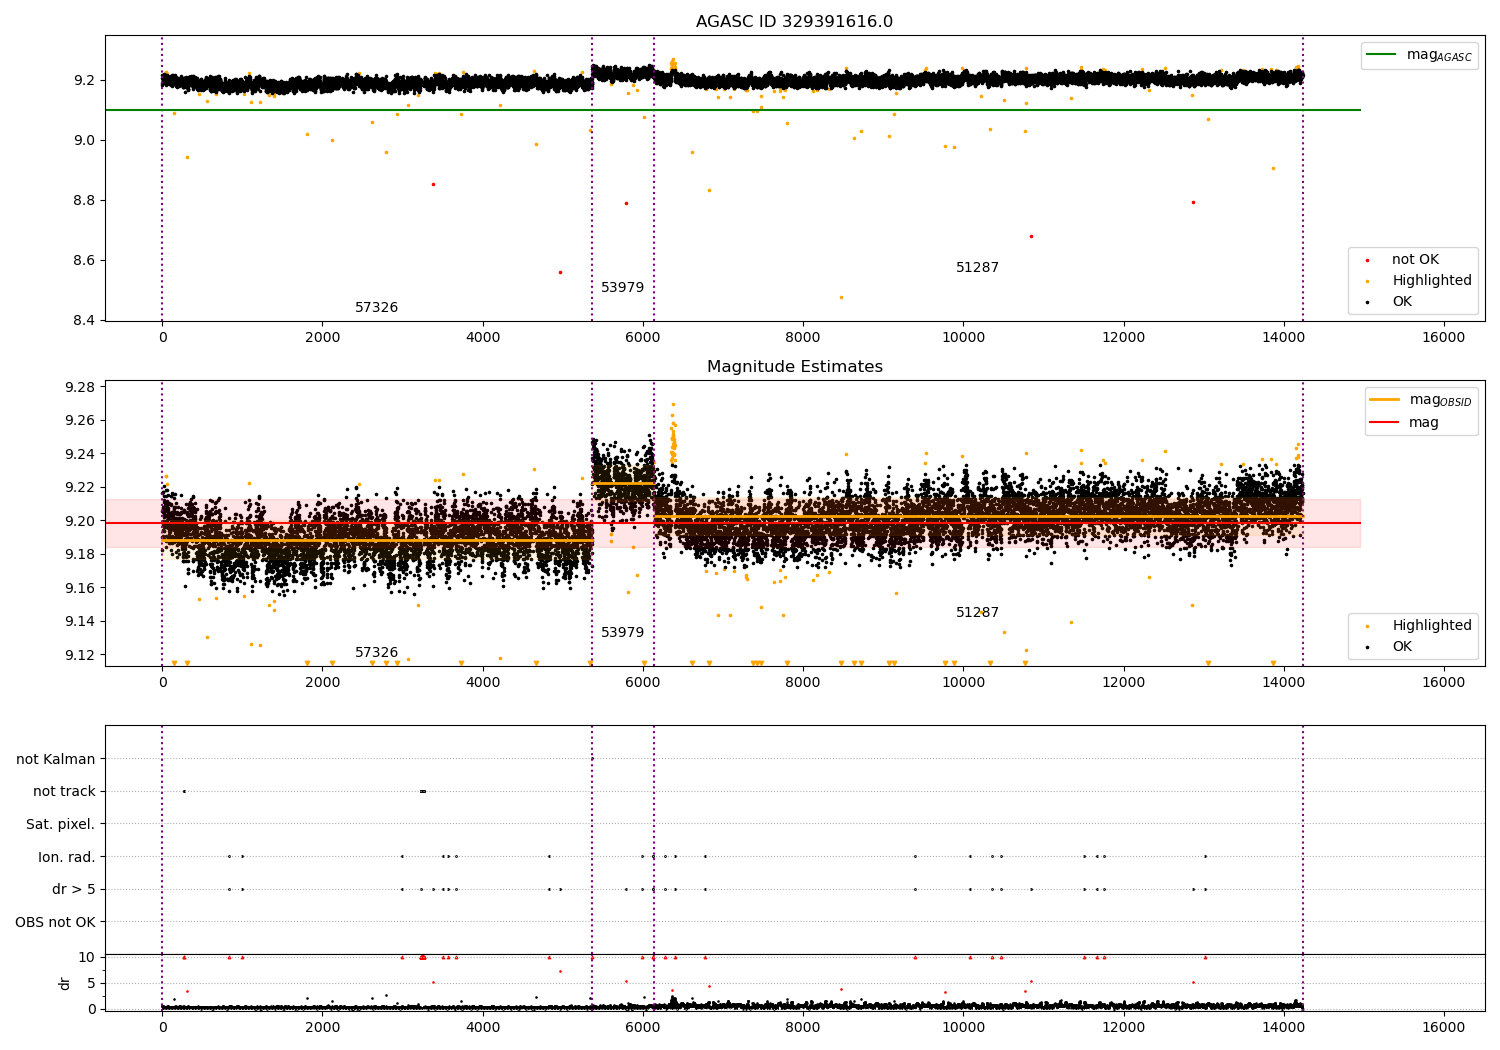The height and width of the screenshot is (1050, 1500).
Task: Click the 'not track' row label
Action: (x=64, y=792)
